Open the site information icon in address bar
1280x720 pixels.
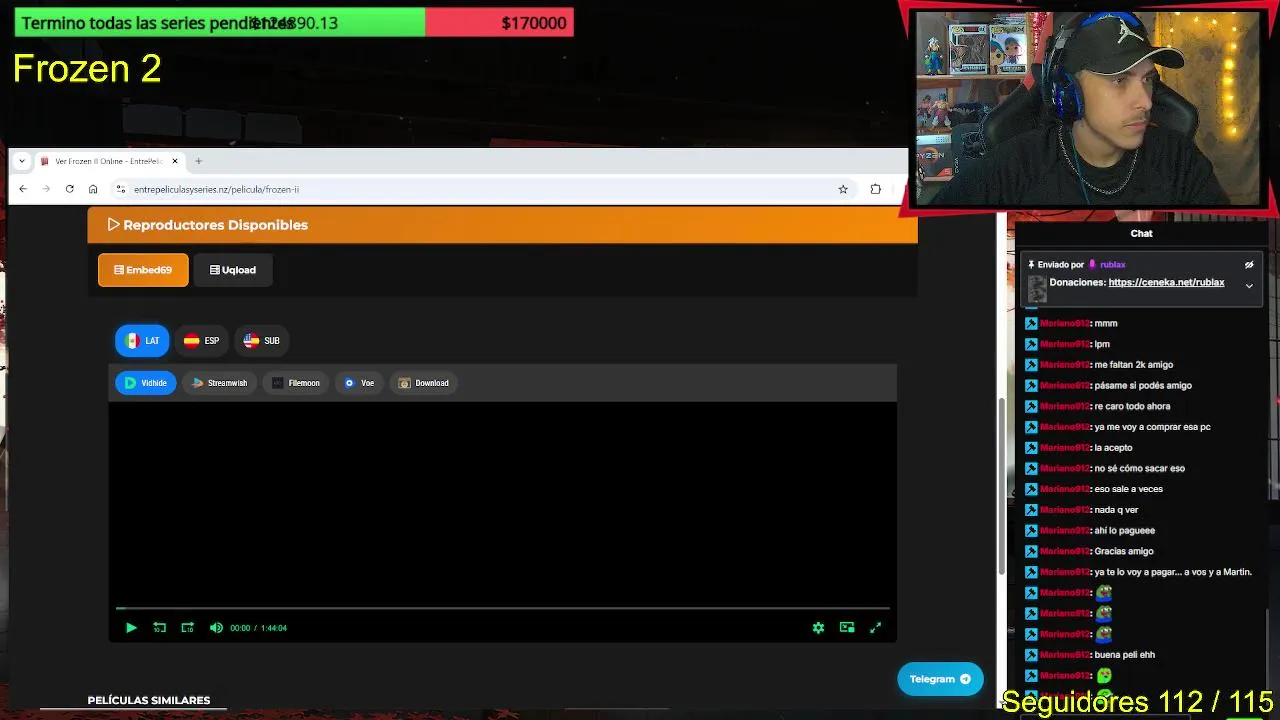click(121, 189)
